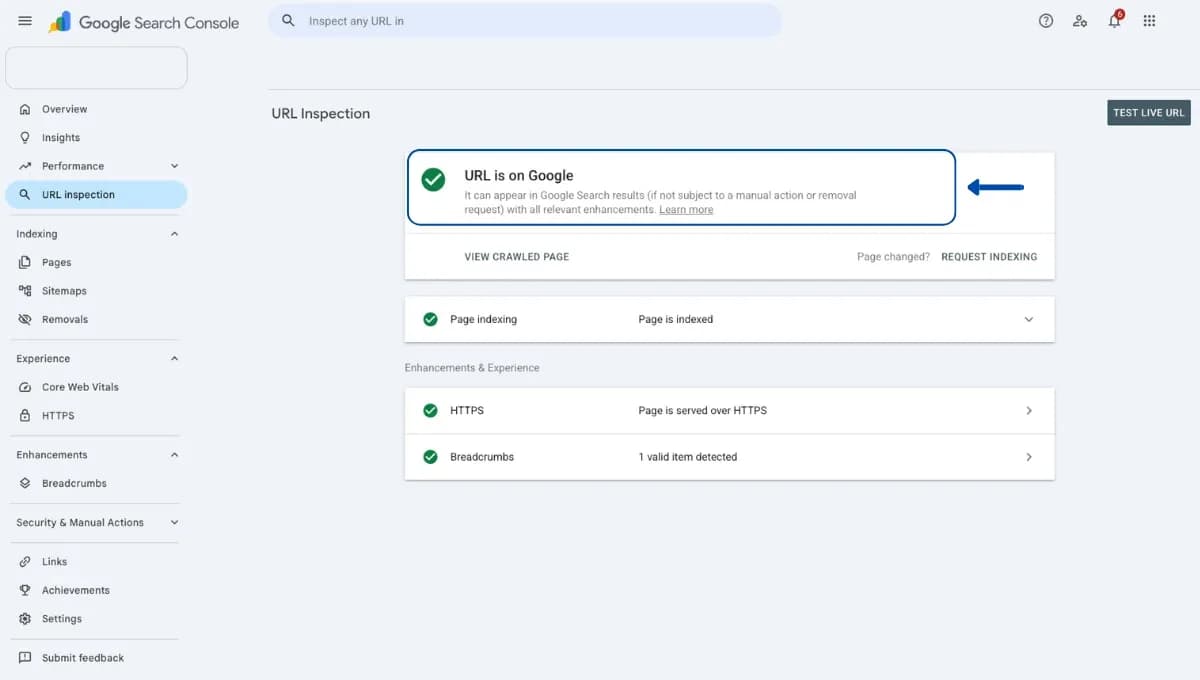Expand the Page indexing details chevron
Screen dimensions: 1200x680
pyautogui.click(x=1029, y=320)
